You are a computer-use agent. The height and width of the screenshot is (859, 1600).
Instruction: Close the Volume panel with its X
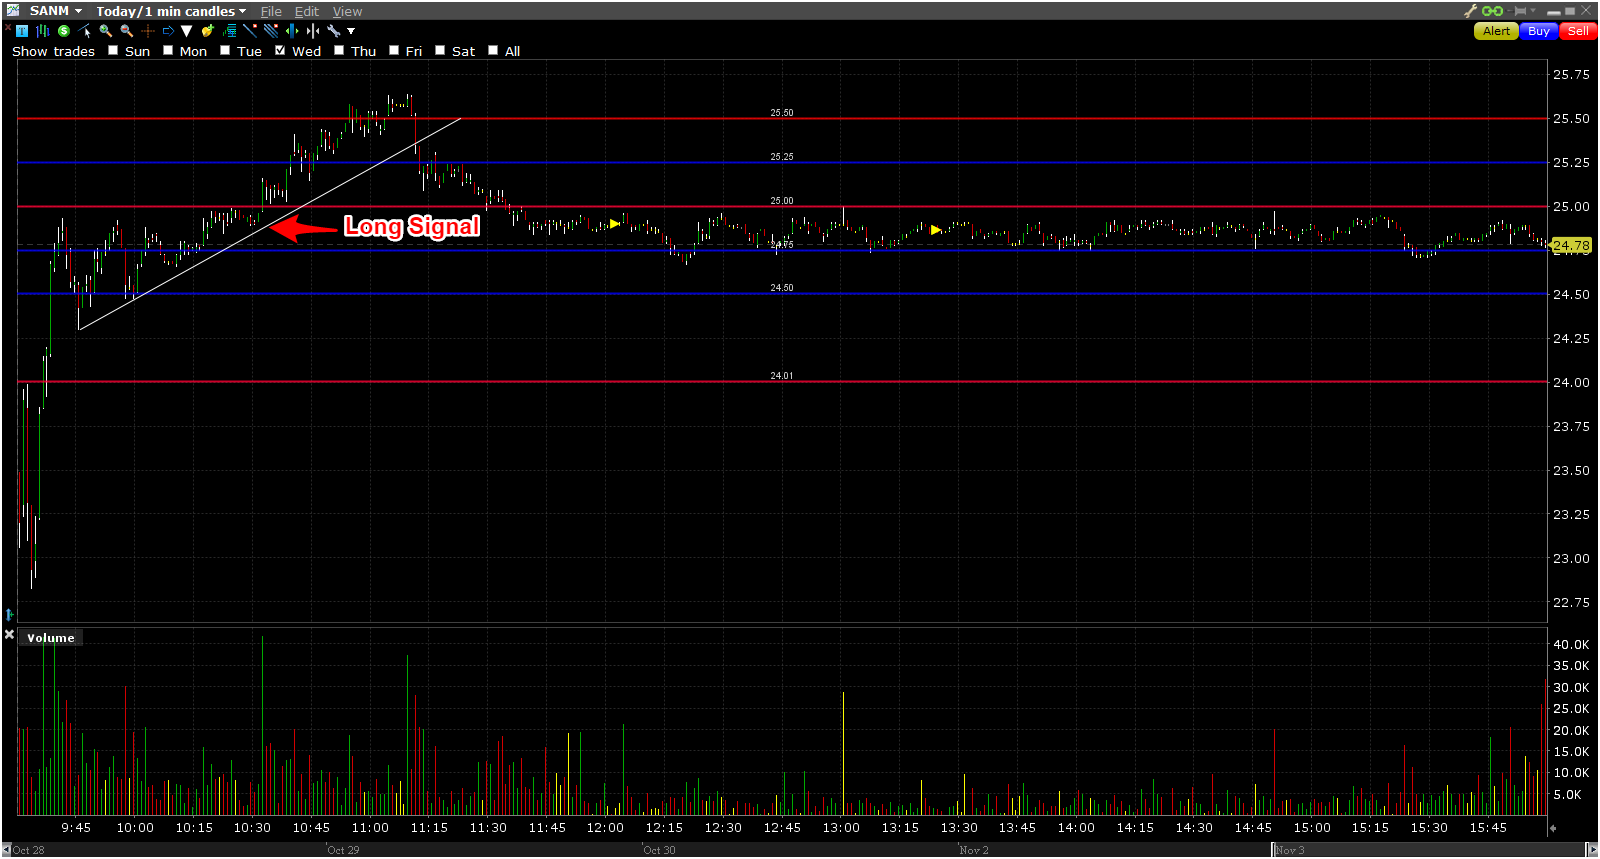point(10,635)
